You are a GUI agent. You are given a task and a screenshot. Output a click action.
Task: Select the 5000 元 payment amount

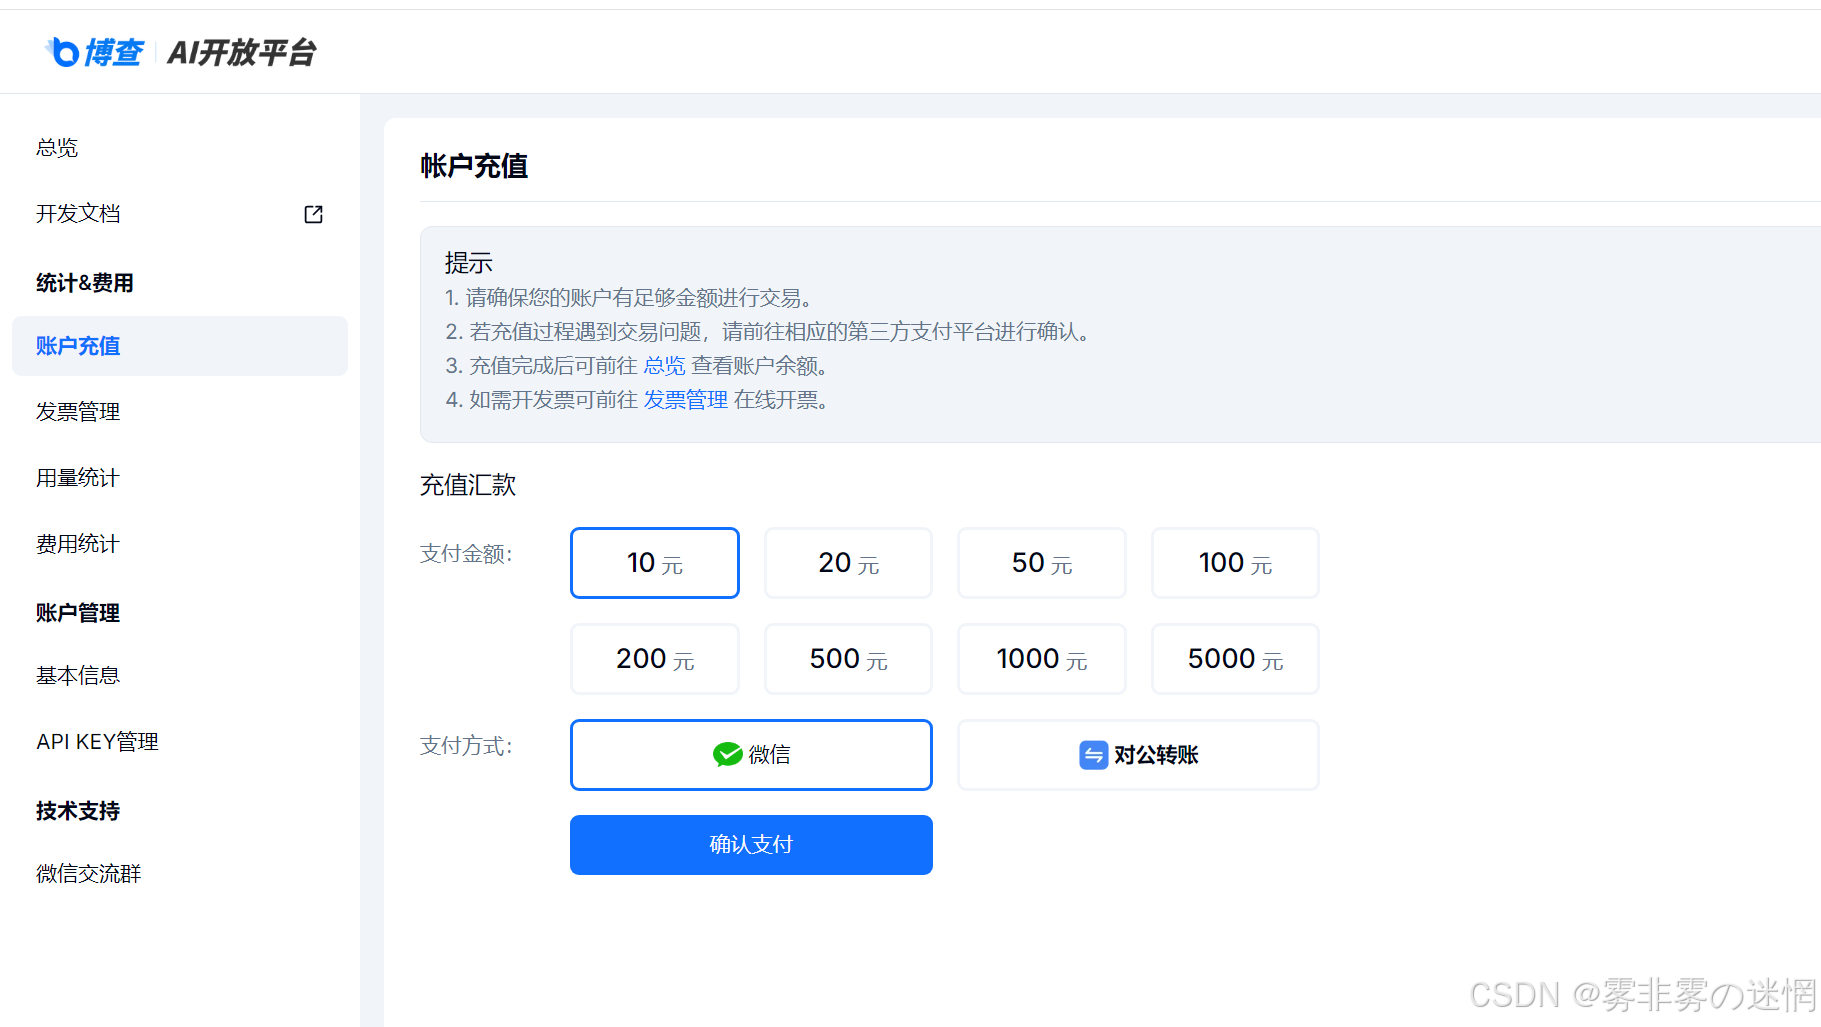coord(1235,659)
